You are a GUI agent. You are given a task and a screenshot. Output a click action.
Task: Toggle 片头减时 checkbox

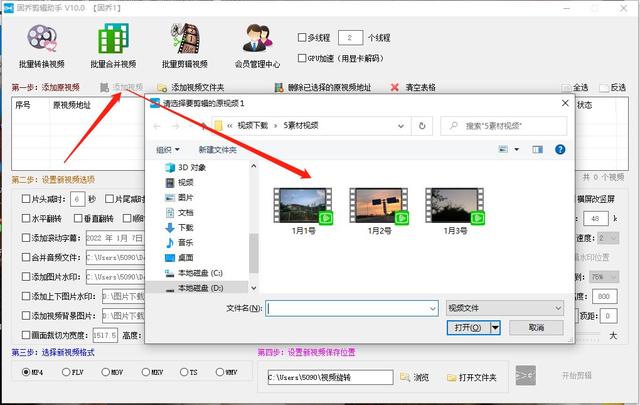tap(26, 199)
